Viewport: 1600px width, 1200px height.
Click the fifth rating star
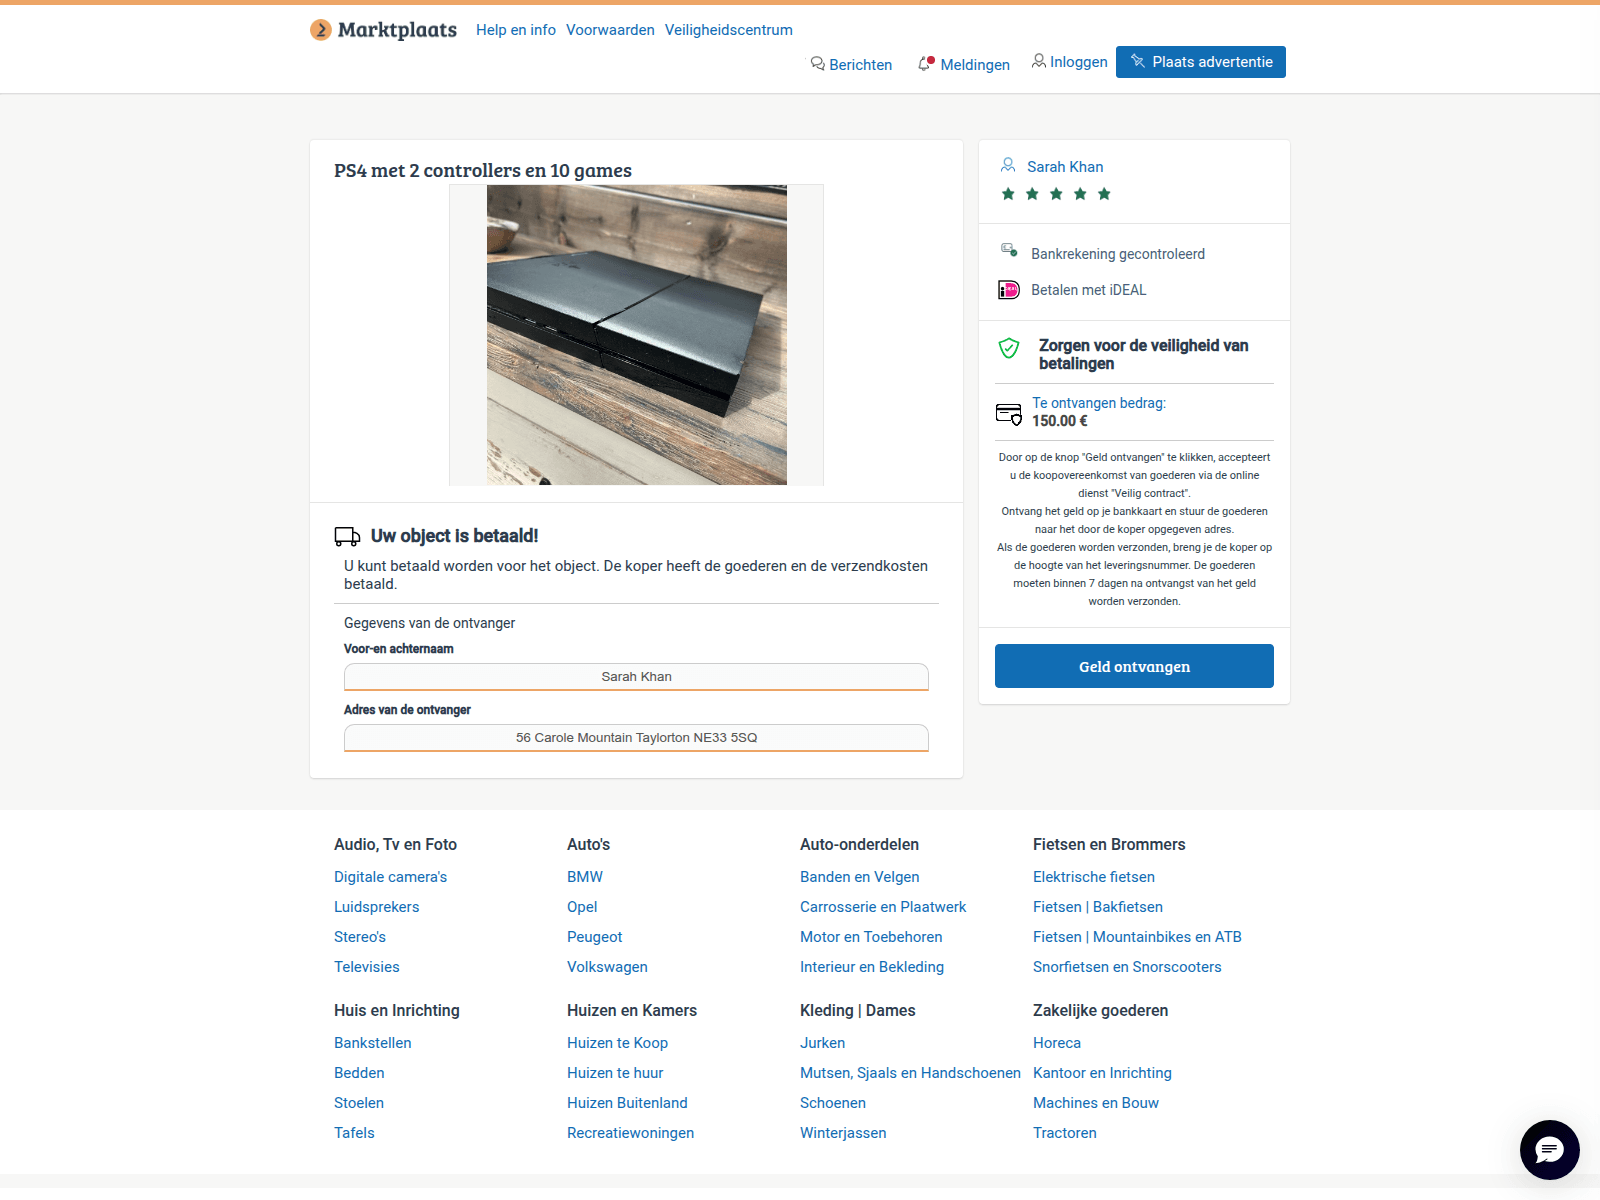[1104, 194]
